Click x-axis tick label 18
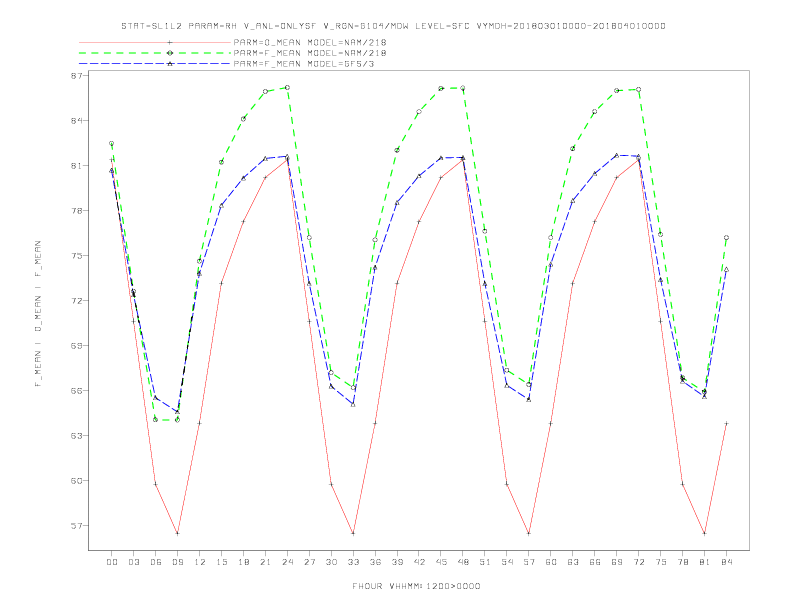Screen dimensions: 792x612 pos(243,562)
